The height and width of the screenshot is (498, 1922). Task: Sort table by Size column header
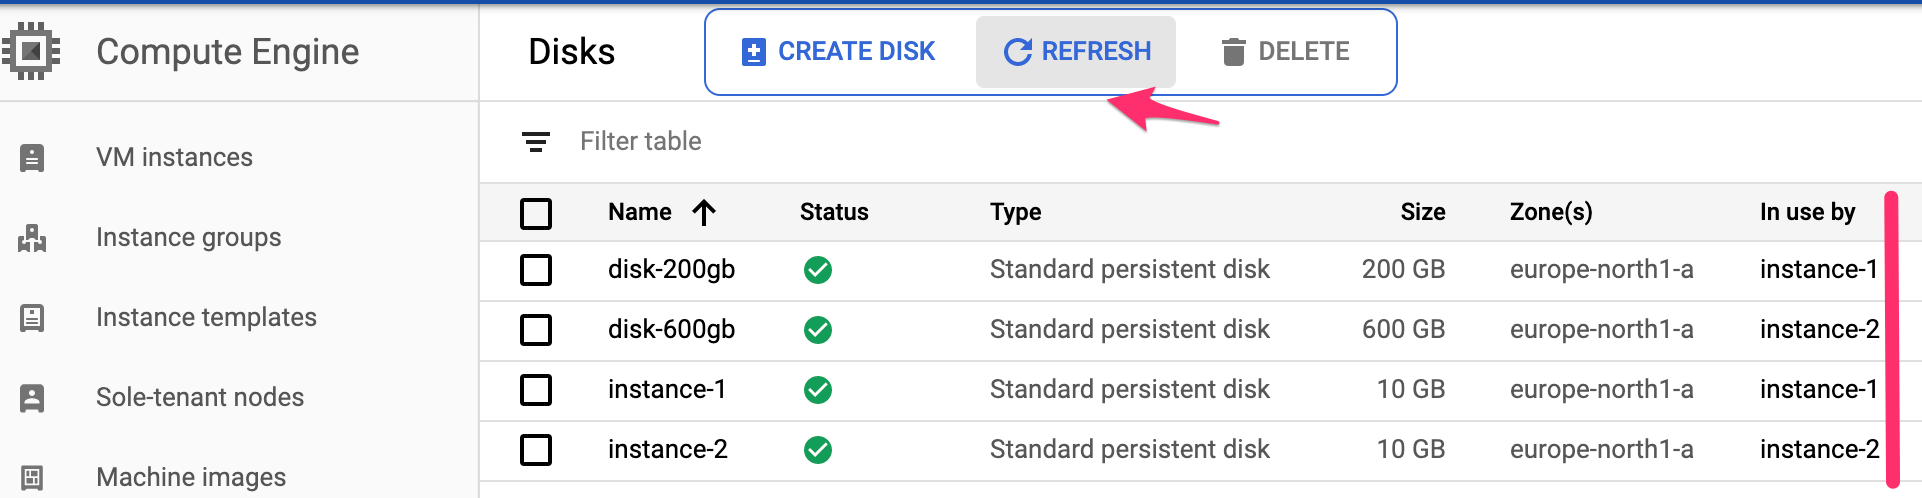point(1422,212)
